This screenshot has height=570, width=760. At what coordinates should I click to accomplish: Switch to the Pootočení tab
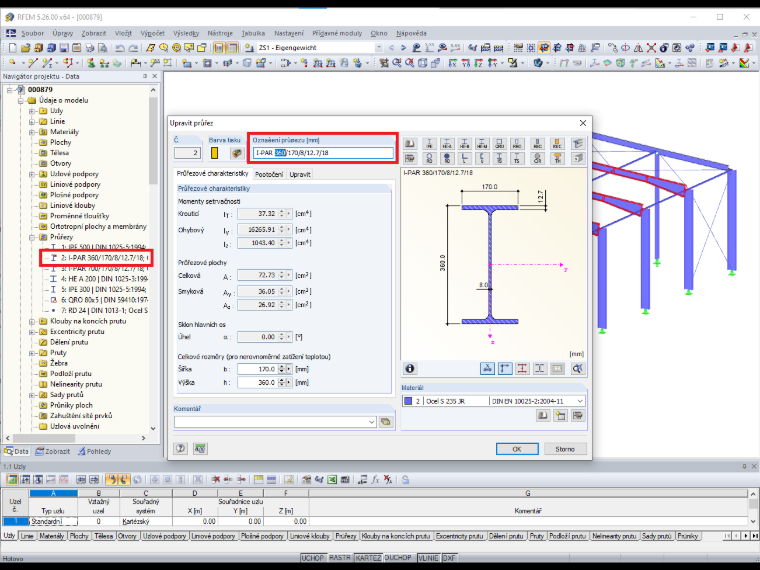pyautogui.click(x=269, y=174)
